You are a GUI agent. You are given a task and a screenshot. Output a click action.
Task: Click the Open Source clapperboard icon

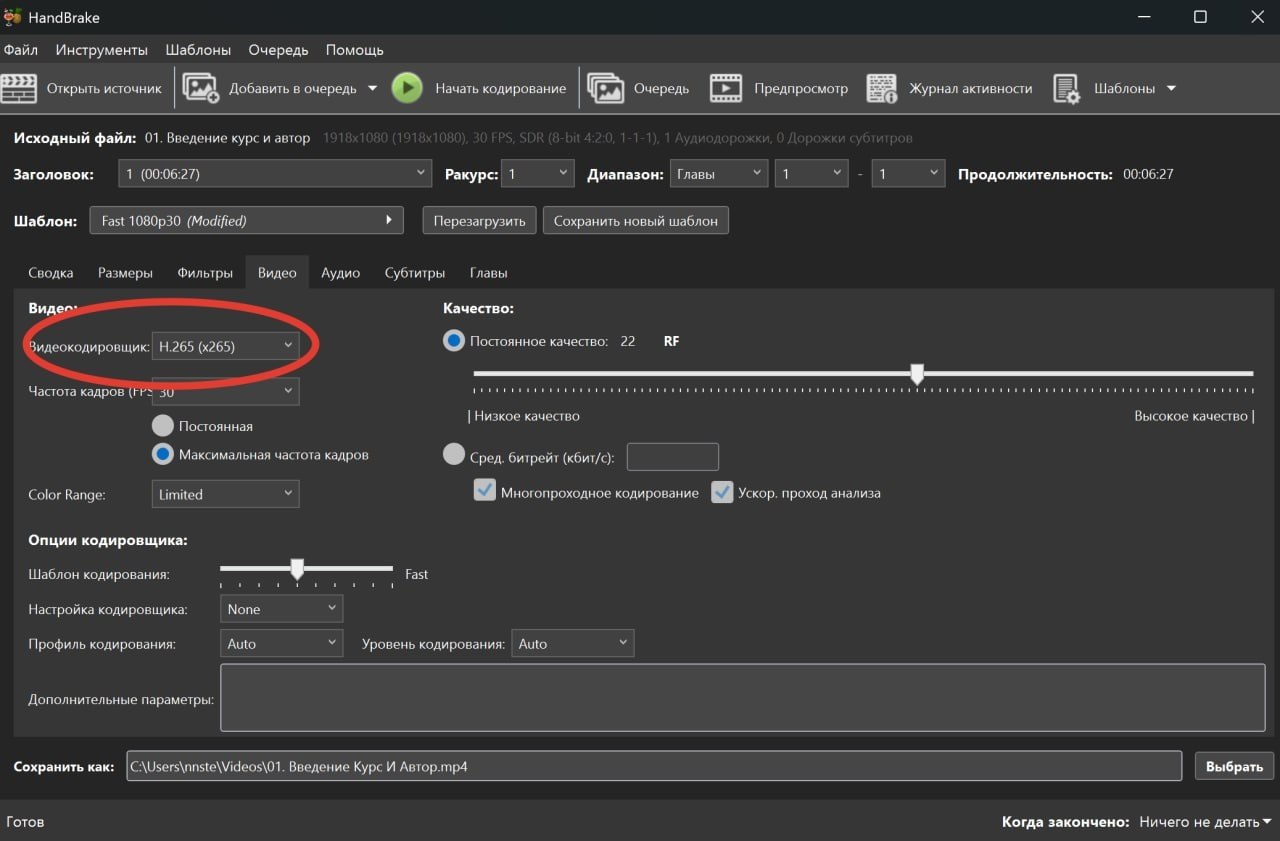coord(19,88)
